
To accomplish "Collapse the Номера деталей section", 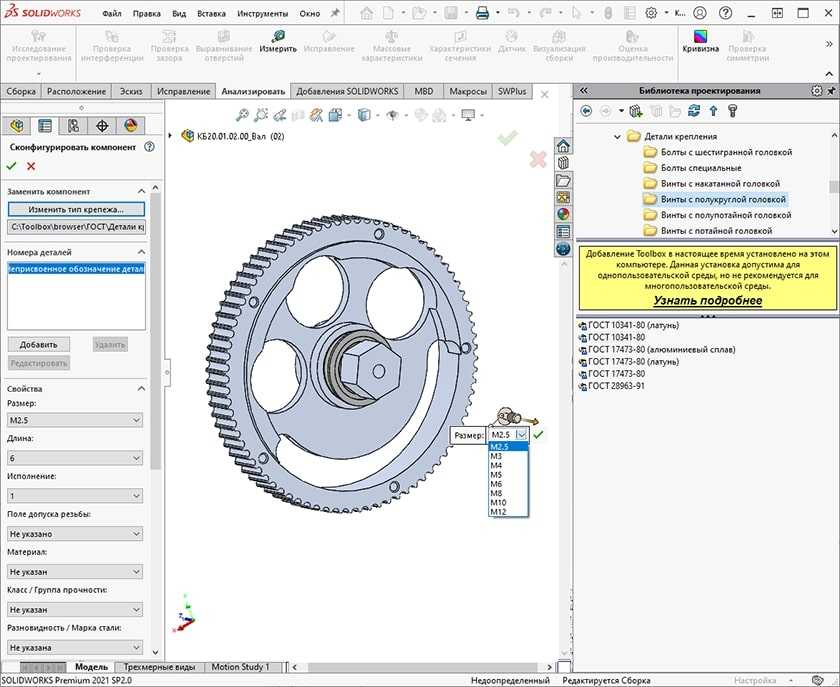I will click(x=141, y=252).
